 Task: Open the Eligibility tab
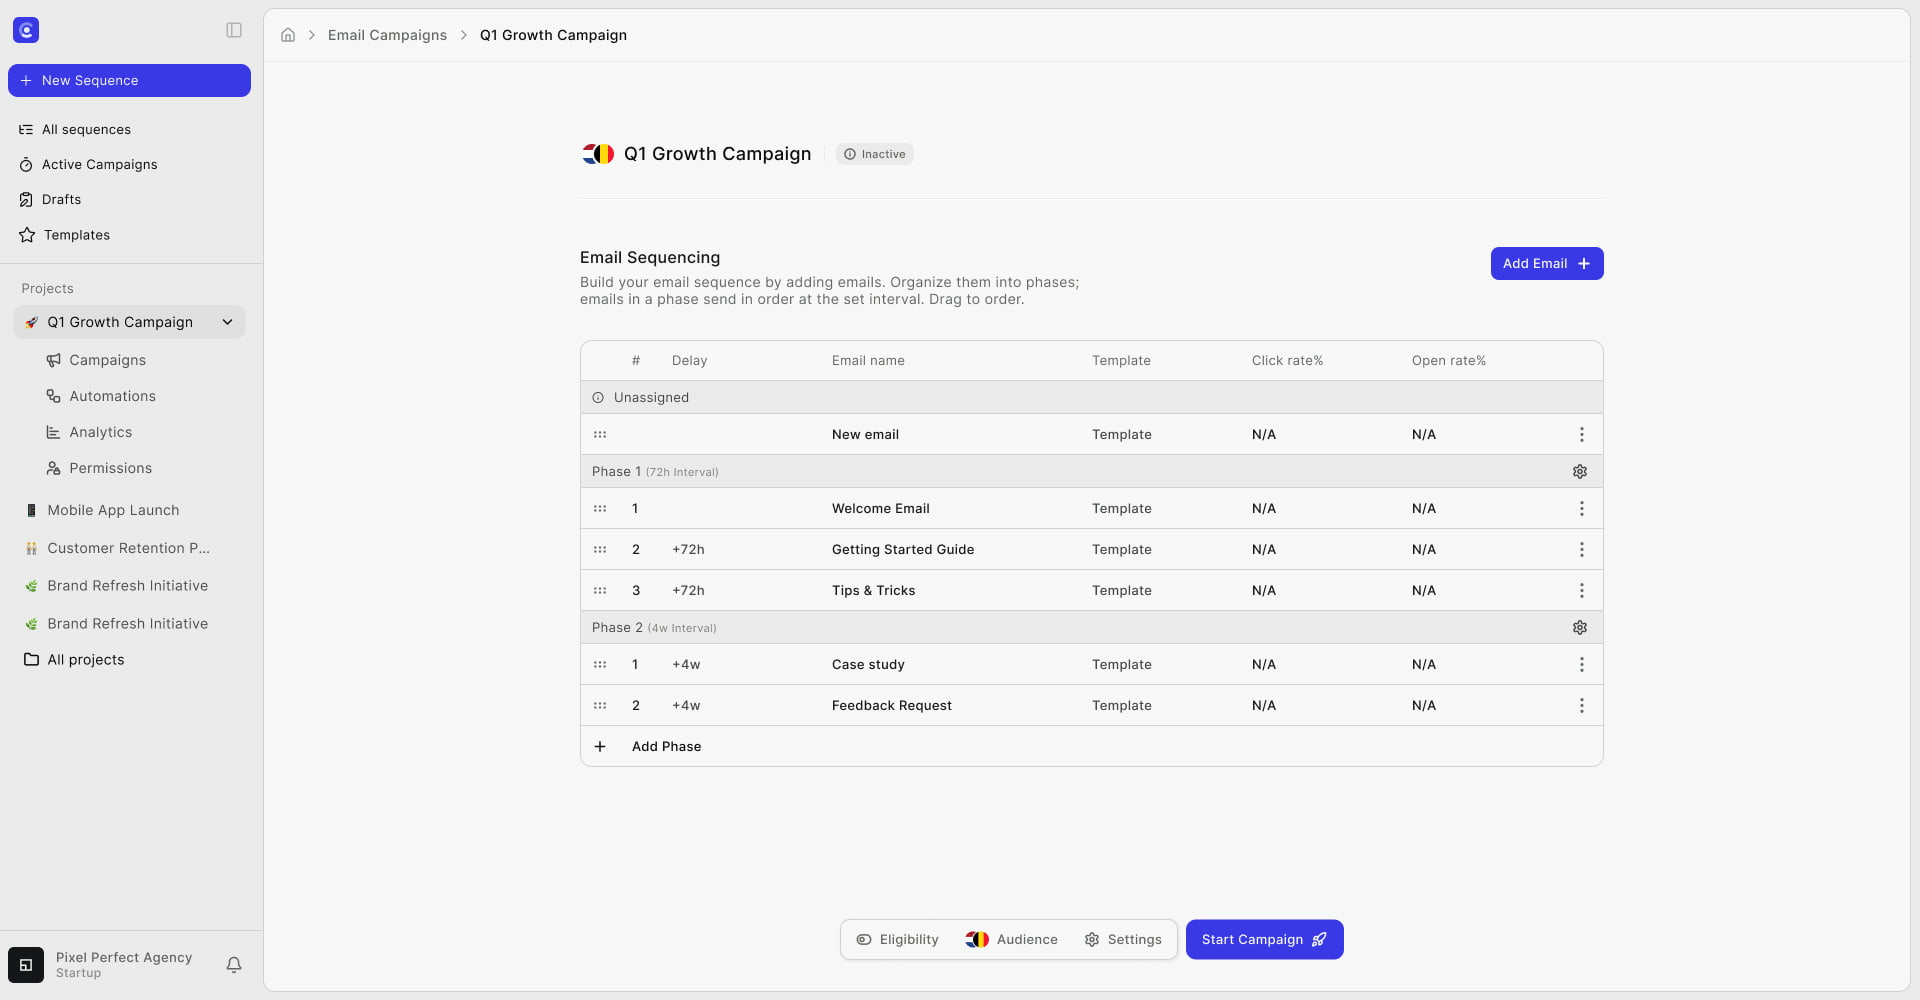coord(897,940)
